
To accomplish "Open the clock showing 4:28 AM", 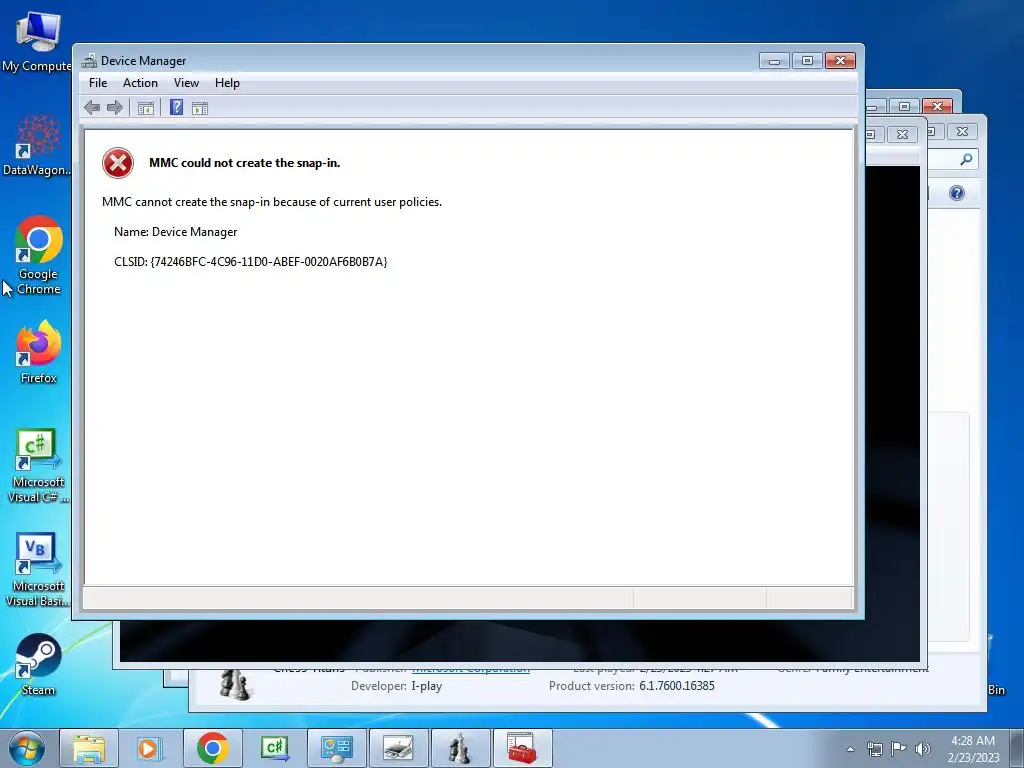I will (973, 748).
